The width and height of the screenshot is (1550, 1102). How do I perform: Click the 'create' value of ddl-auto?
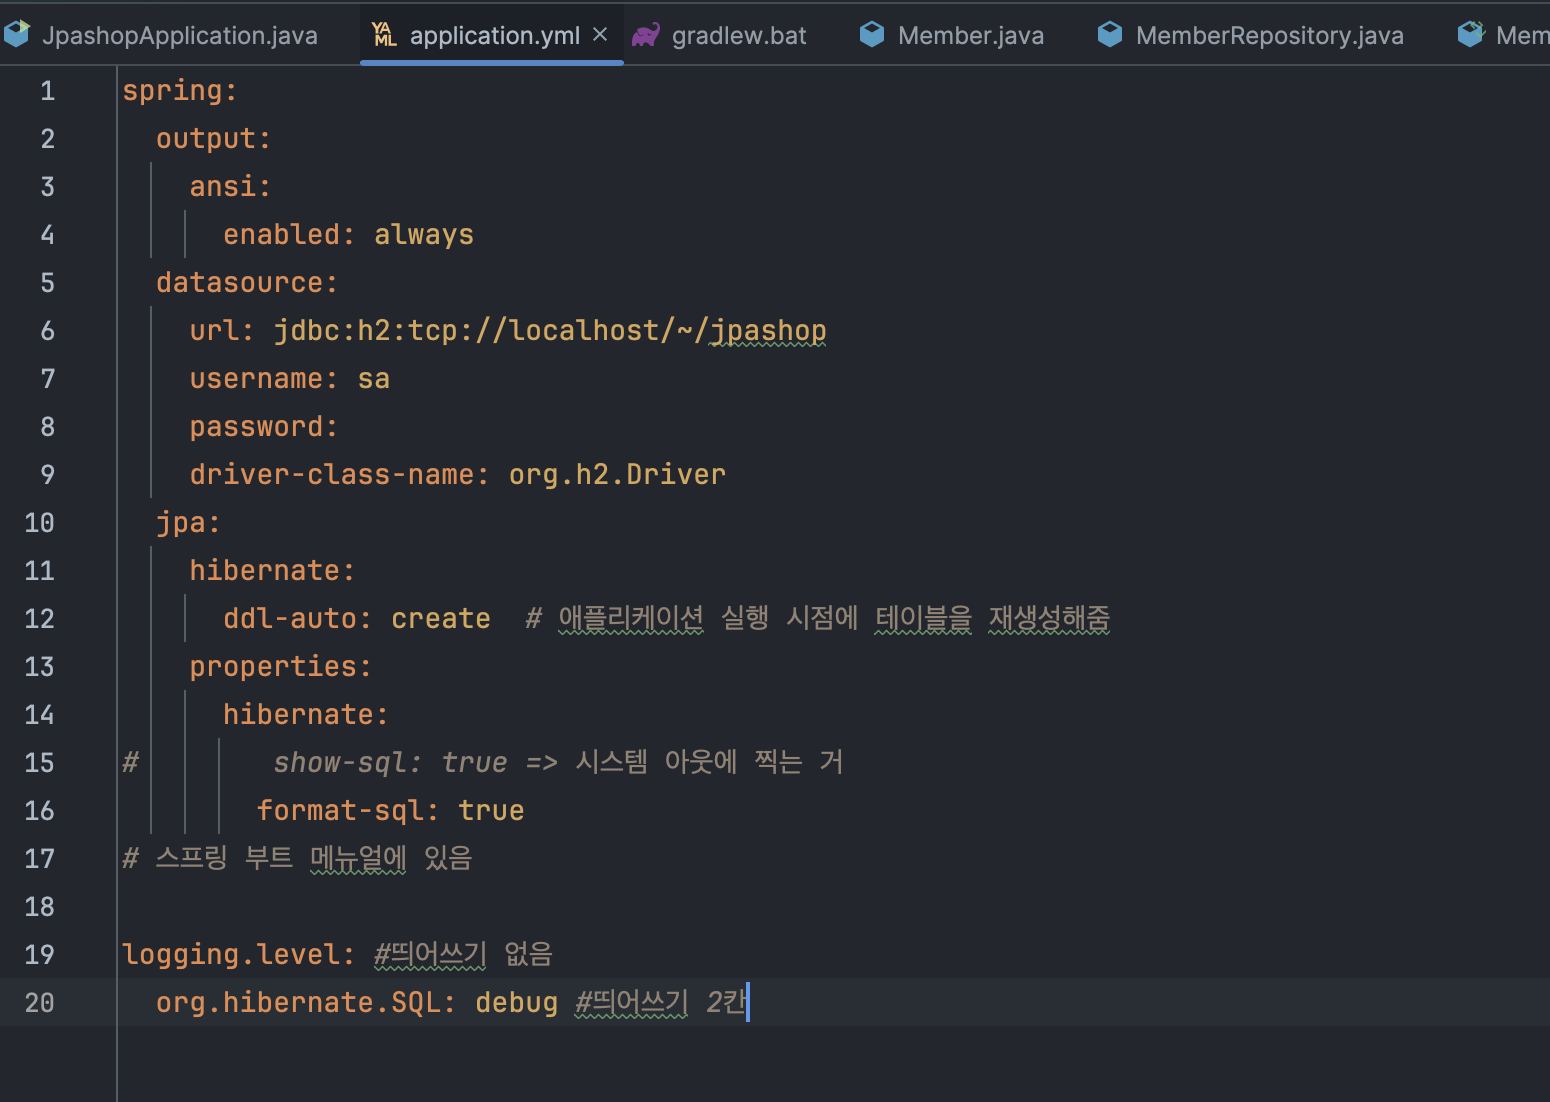click(441, 619)
